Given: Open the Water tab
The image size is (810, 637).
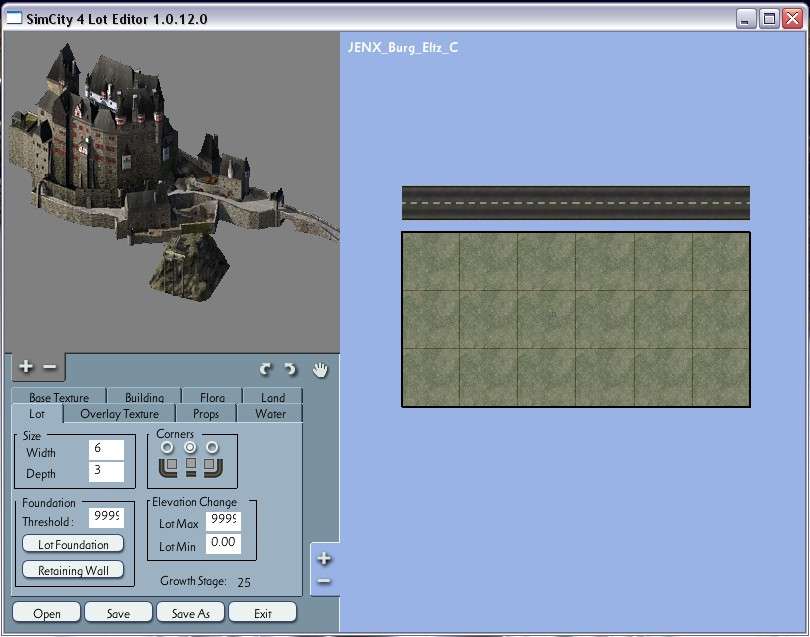Looking at the screenshot, I should 270,414.
